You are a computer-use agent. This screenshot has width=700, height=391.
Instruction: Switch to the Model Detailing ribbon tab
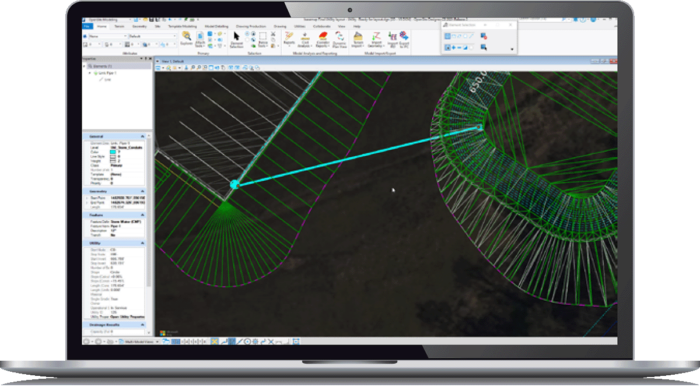(217, 26)
